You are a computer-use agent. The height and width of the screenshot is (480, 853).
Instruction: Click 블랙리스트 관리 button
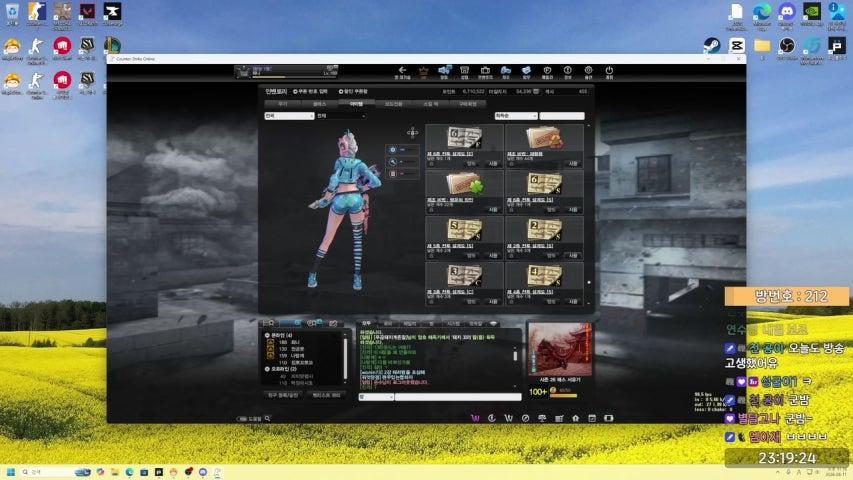coord(326,395)
